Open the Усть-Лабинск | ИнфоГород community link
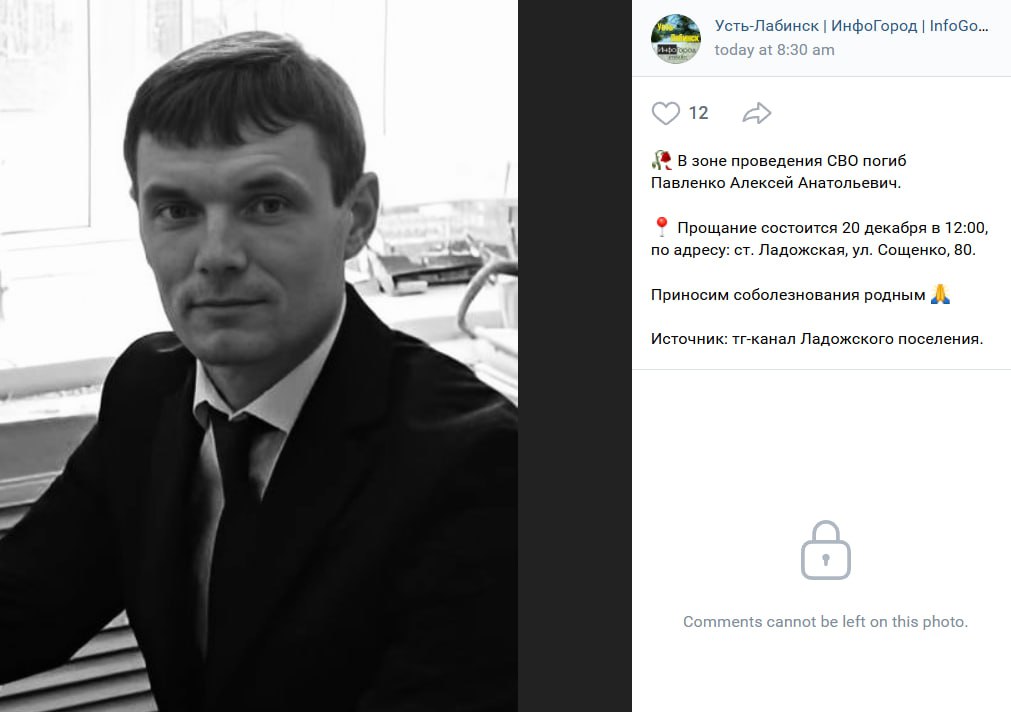Image resolution: width=1011 pixels, height=712 pixels. (x=851, y=26)
